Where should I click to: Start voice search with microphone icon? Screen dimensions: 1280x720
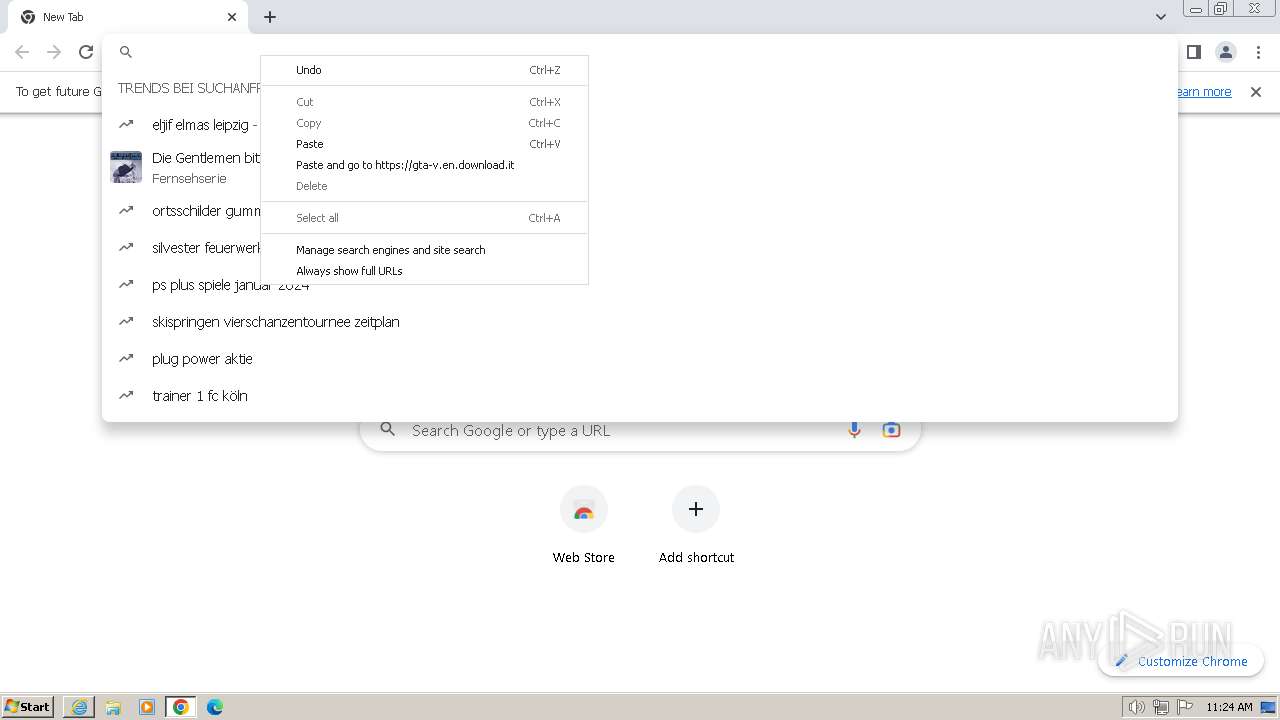[x=854, y=430]
